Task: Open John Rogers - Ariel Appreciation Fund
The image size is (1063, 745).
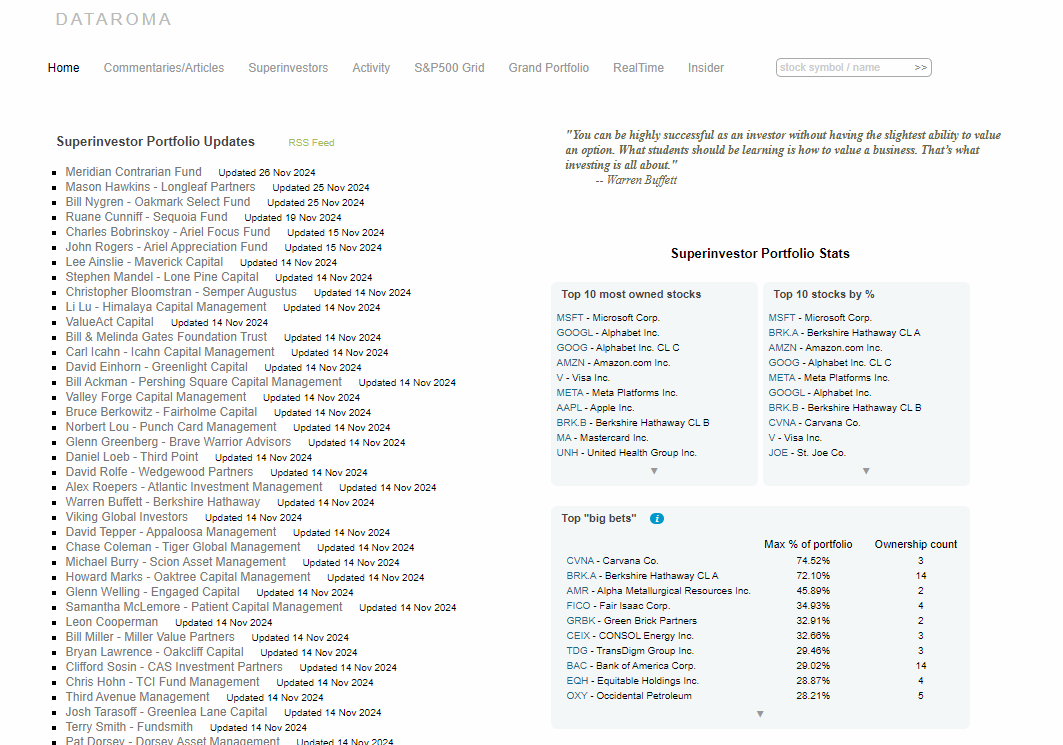Action: tap(167, 247)
